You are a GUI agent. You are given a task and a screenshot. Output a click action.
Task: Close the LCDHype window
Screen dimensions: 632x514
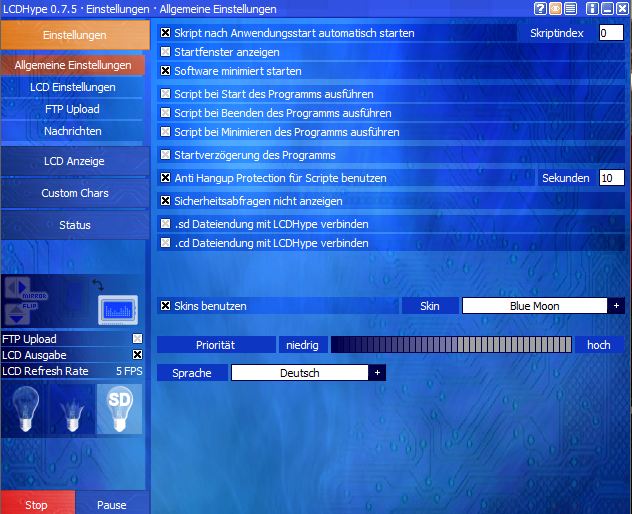click(x=623, y=8)
